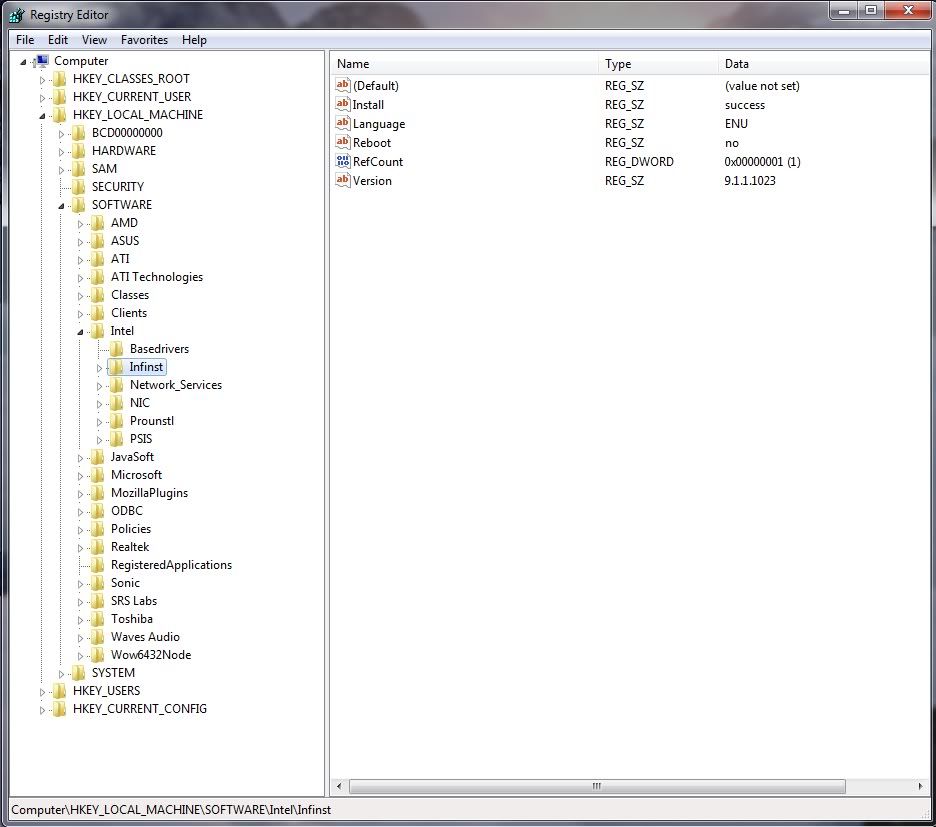Open the Edit menu
936x827 pixels.
pos(58,39)
